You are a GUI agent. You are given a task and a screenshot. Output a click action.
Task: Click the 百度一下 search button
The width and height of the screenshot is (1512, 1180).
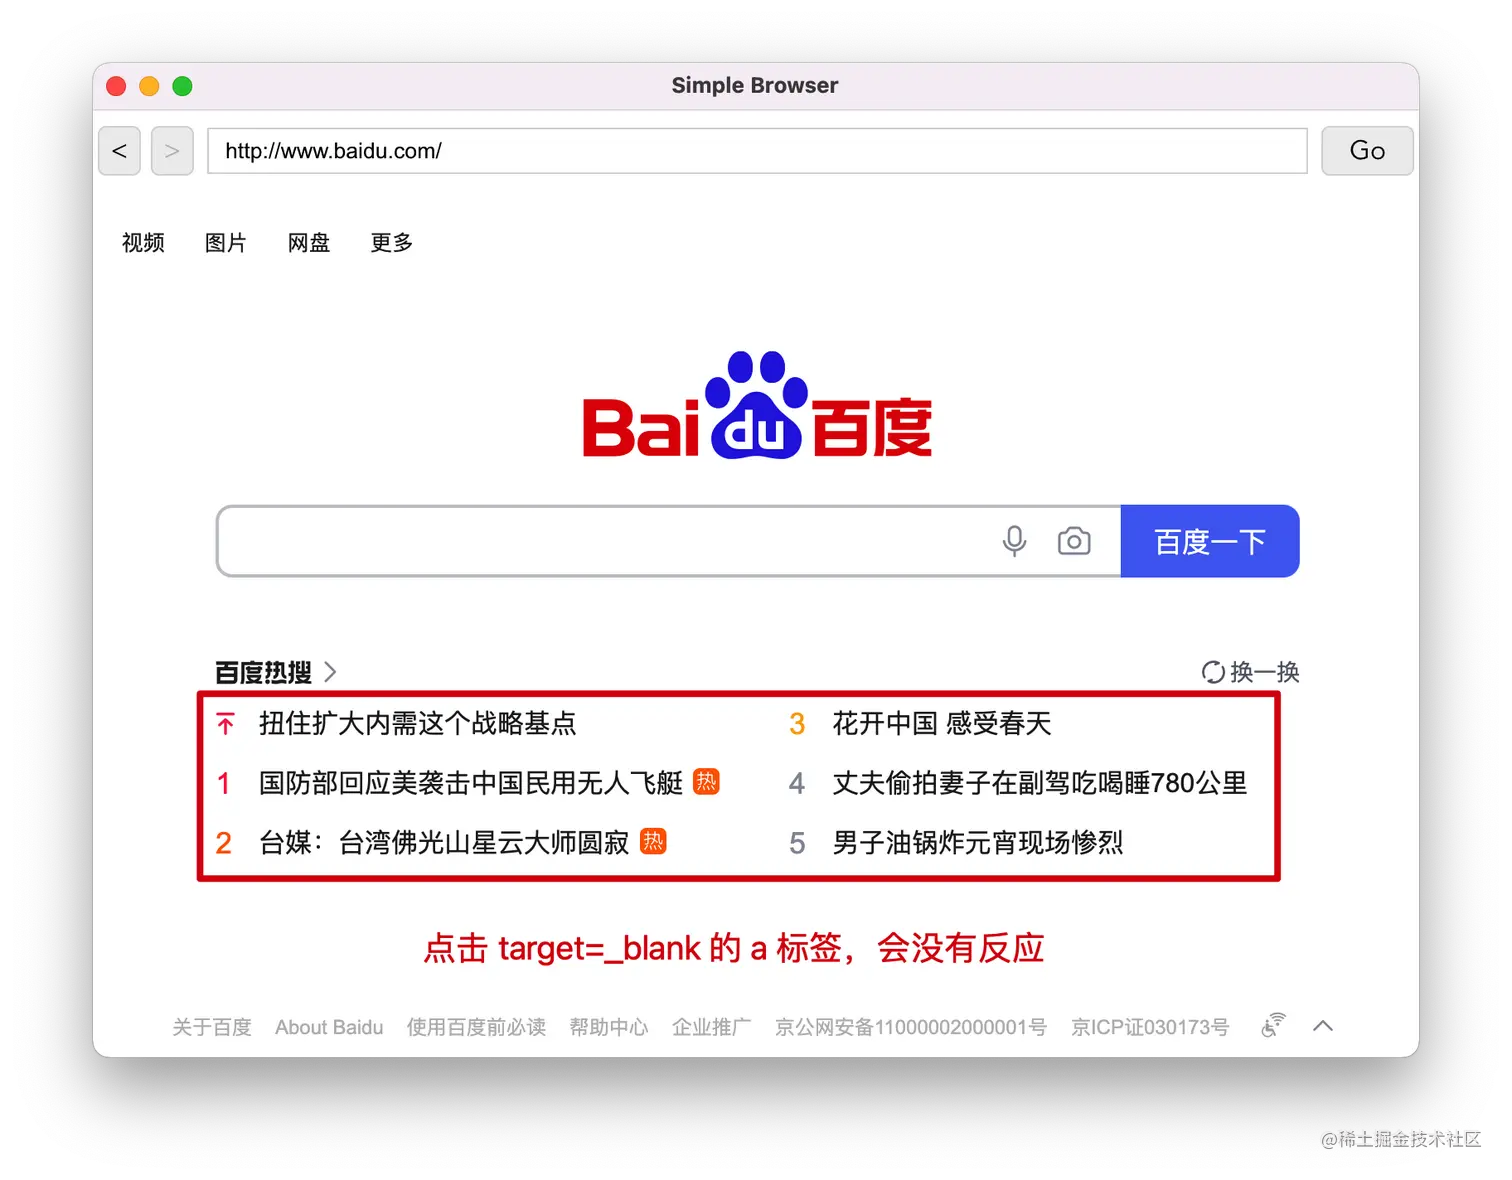pyautogui.click(x=1210, y=541)
